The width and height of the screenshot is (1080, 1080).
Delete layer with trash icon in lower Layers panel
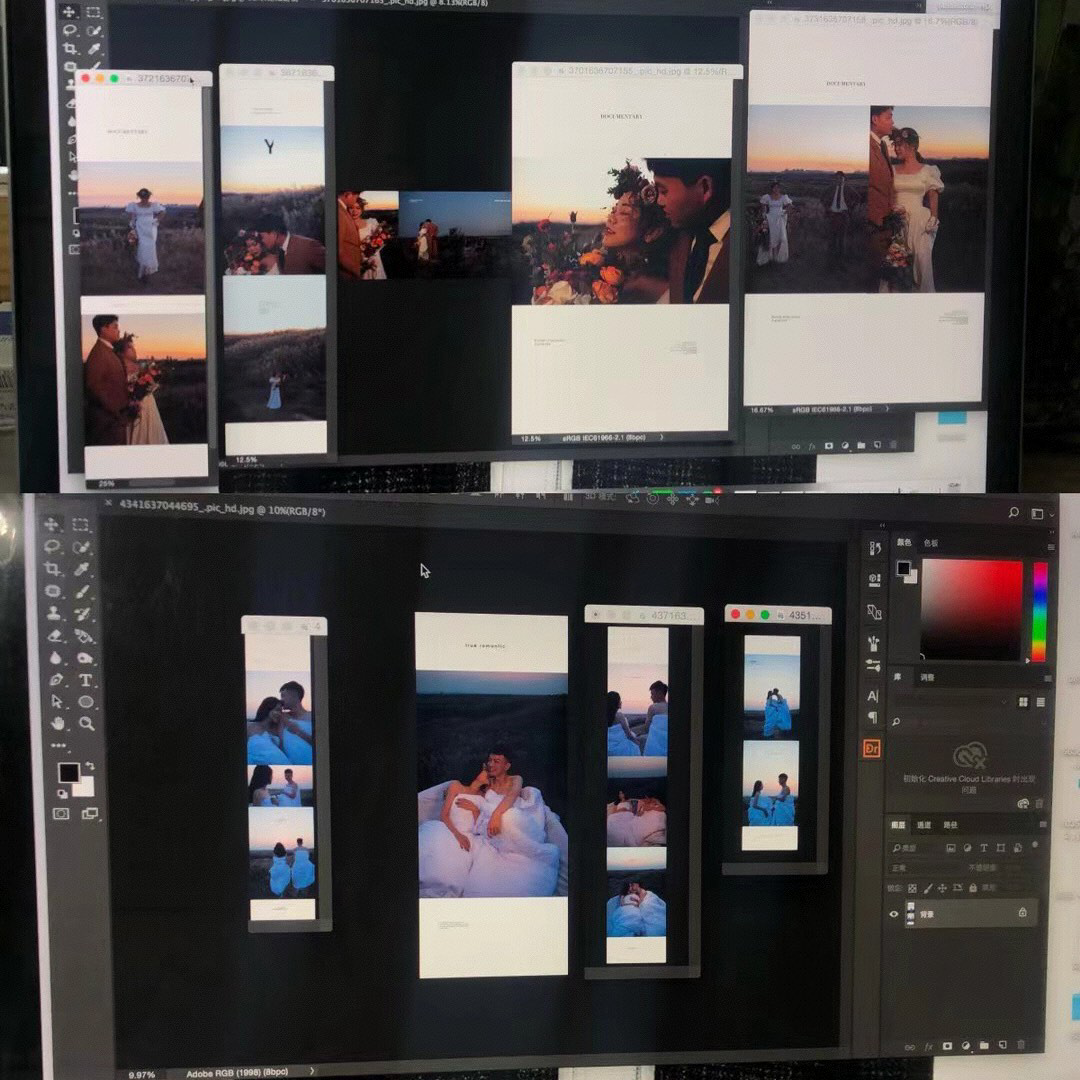1021,1044
